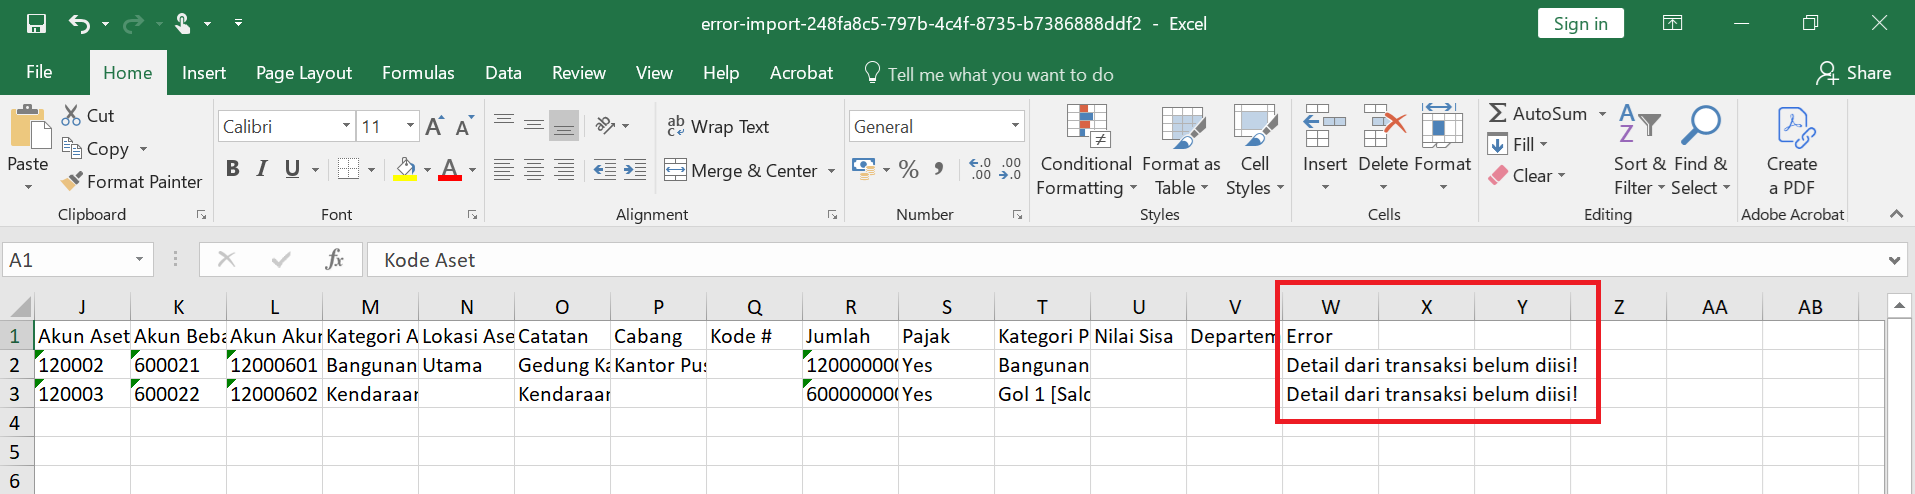Open the General number format dropdown
This screenshot has width=1915, height=494.
[1015, 126]
